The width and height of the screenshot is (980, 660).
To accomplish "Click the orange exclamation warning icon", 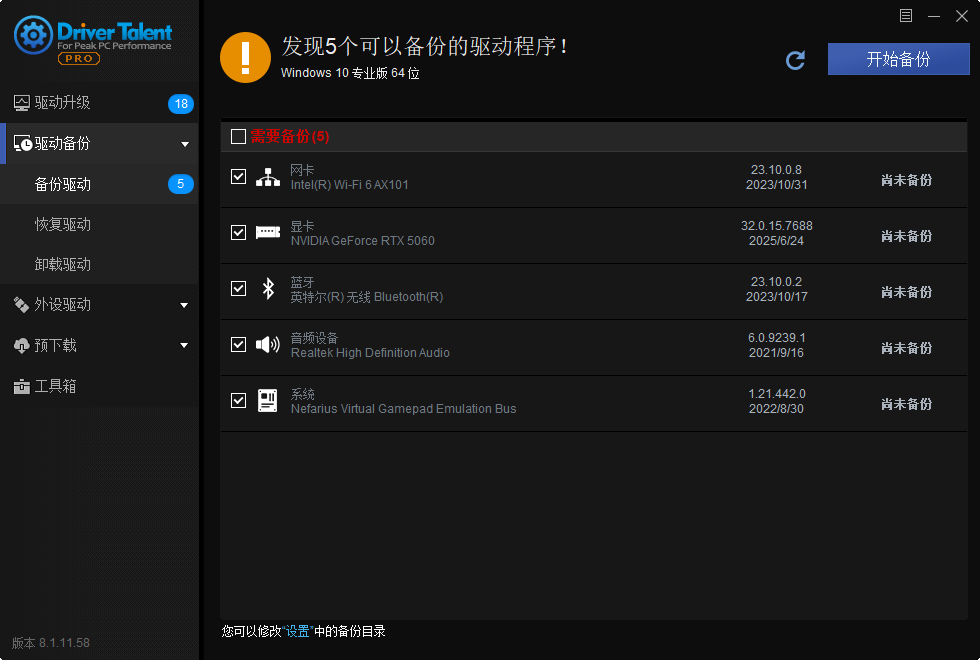I will point(245,57).
